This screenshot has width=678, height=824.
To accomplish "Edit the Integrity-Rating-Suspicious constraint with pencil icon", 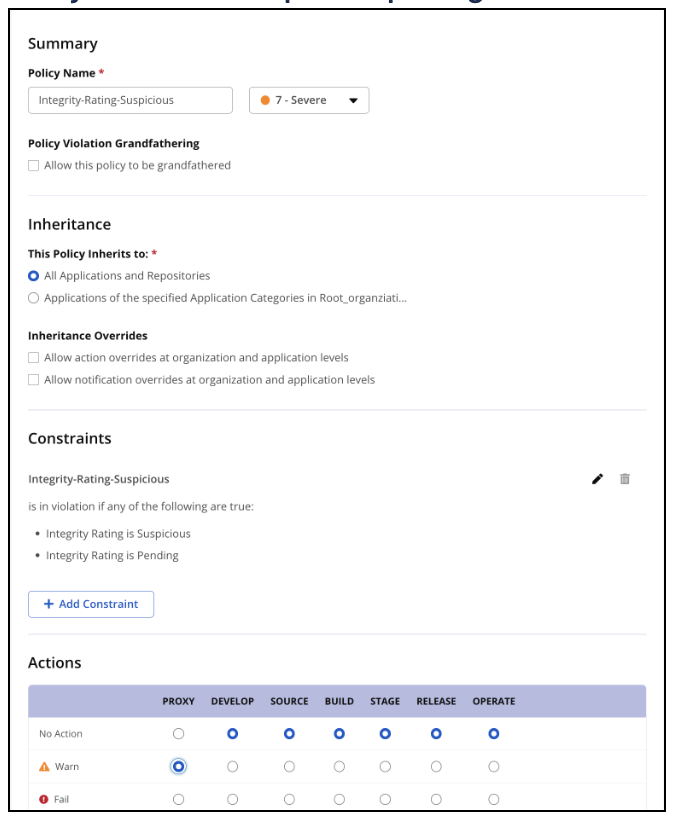I will [x=597, y=479].
